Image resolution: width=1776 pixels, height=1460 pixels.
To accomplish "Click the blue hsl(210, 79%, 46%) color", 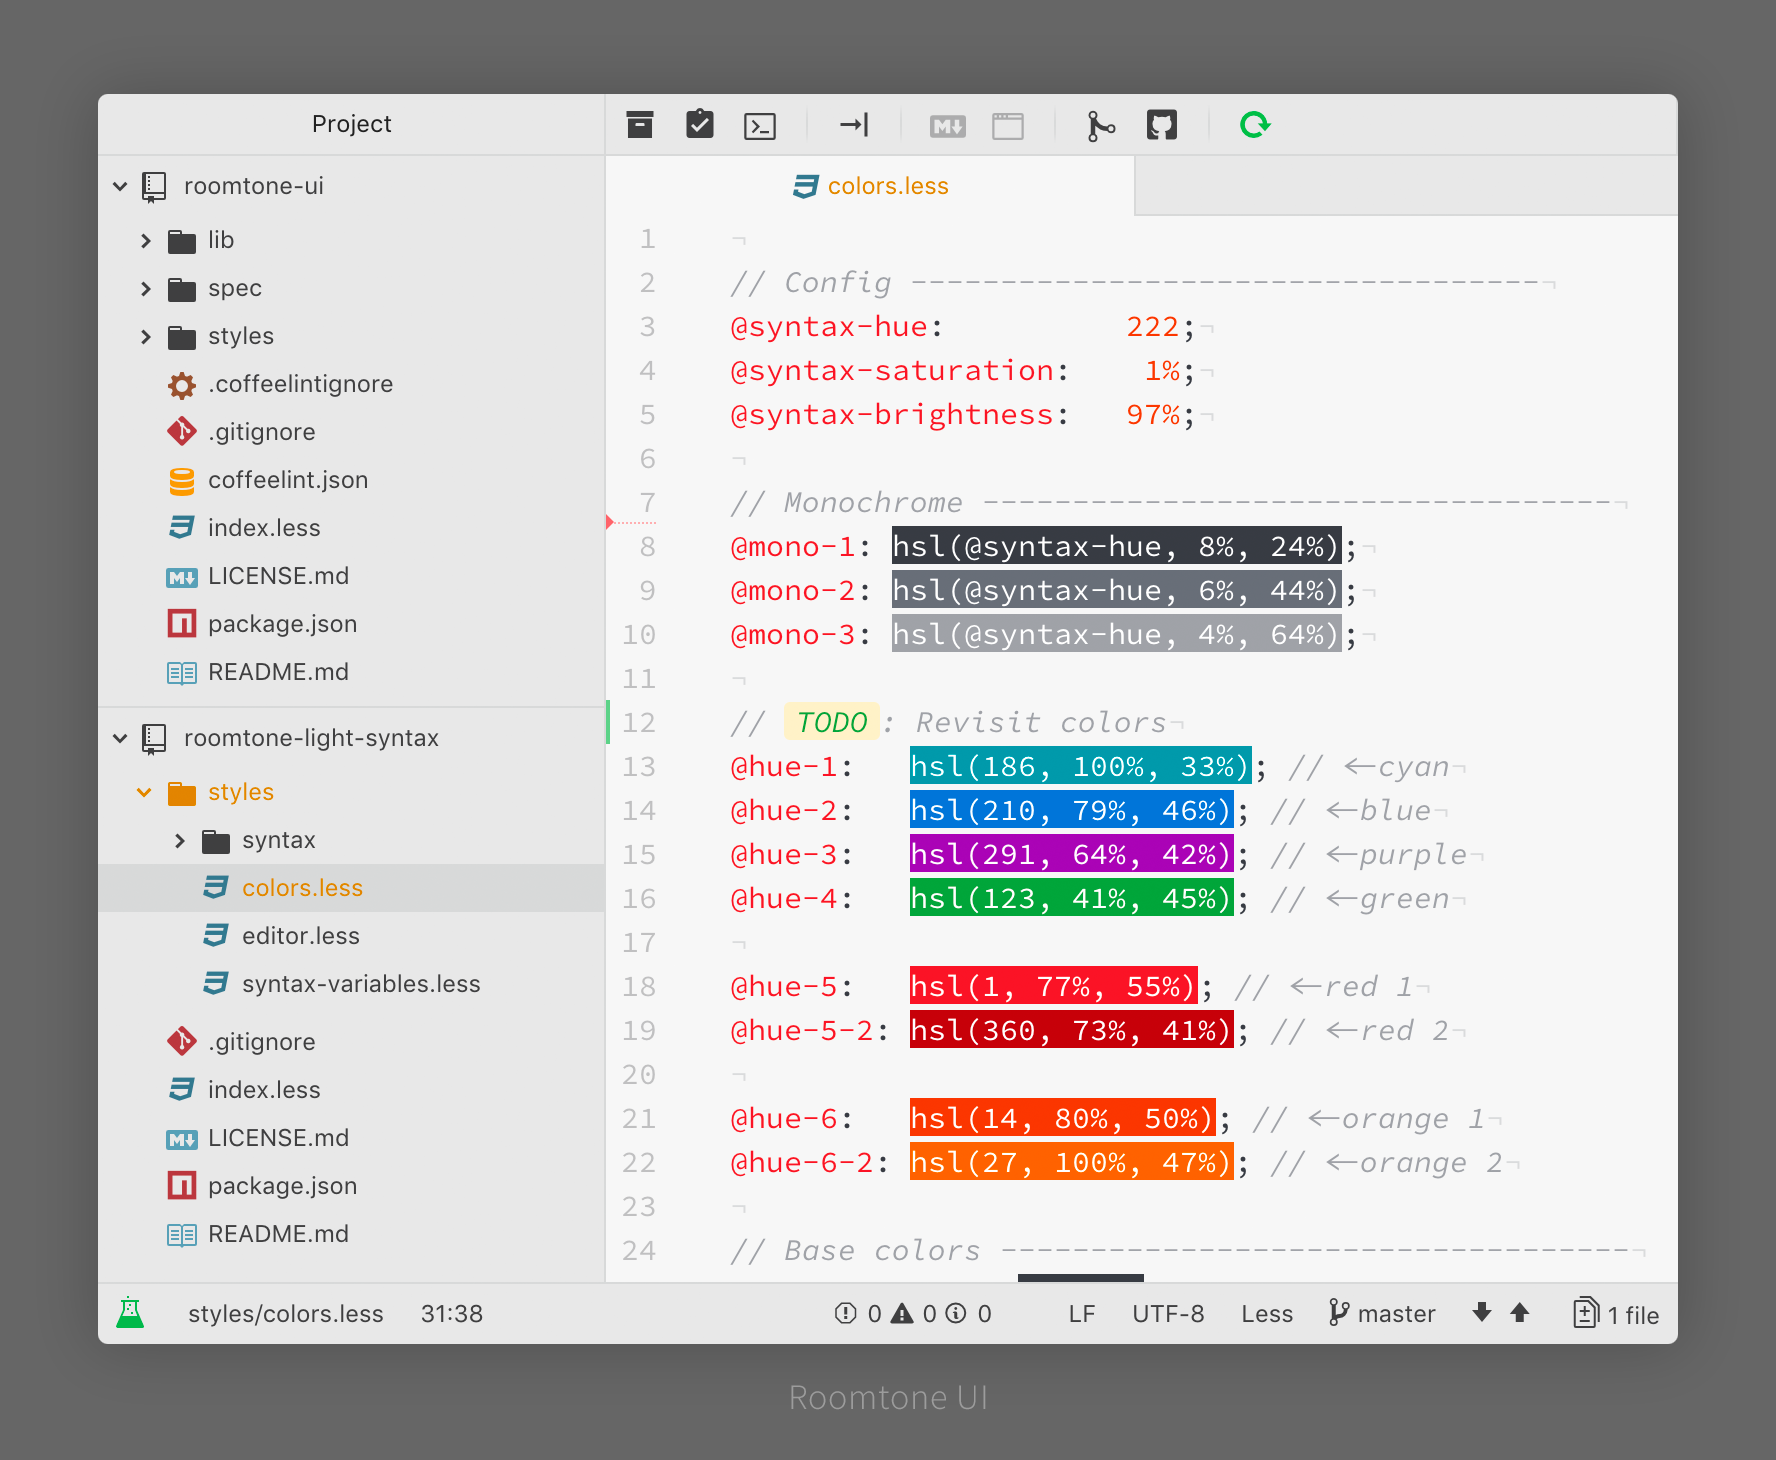I will click(1071, 811).
